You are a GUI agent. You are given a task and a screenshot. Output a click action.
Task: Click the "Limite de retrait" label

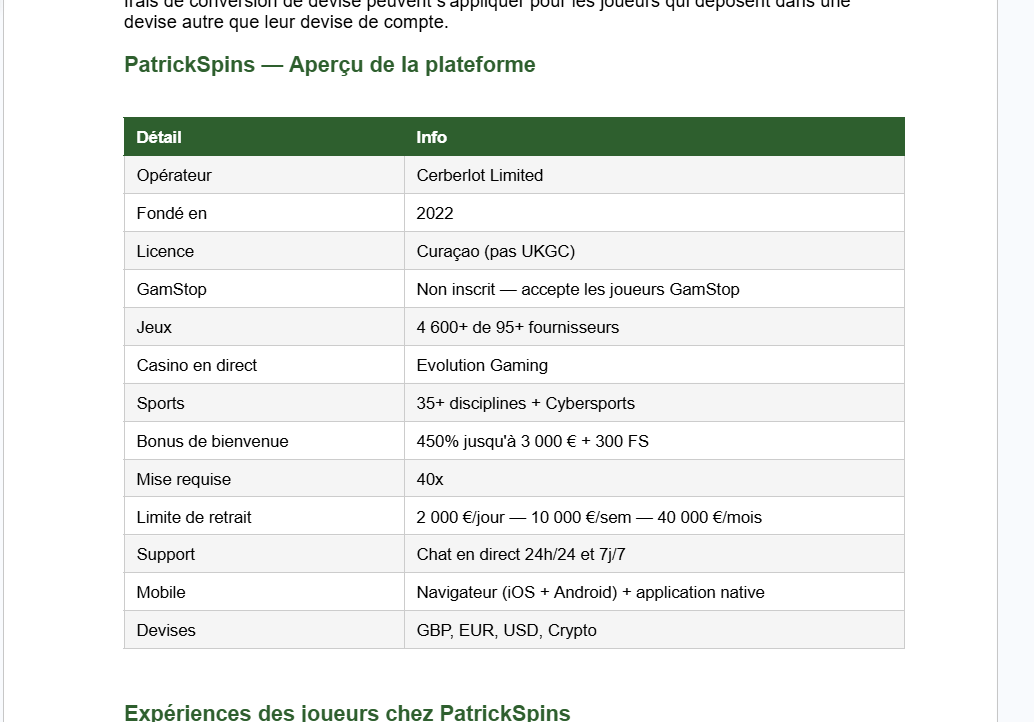point(264,517)
